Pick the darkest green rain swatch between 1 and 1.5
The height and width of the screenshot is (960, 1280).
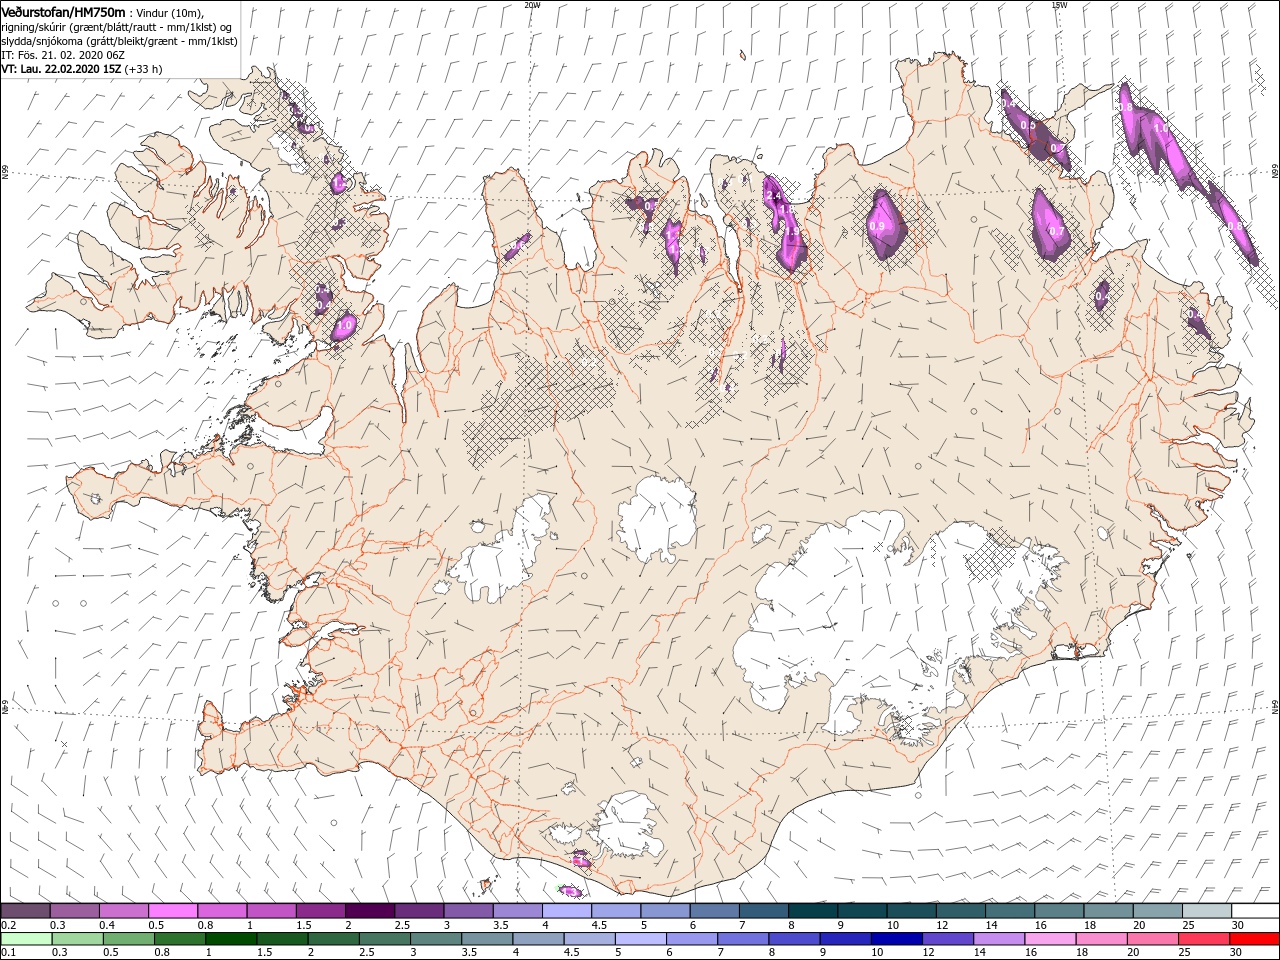(232, 938)
